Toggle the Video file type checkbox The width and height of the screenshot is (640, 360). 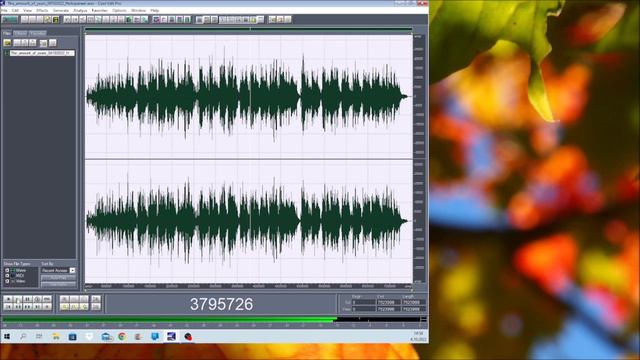tap(7, 281)
